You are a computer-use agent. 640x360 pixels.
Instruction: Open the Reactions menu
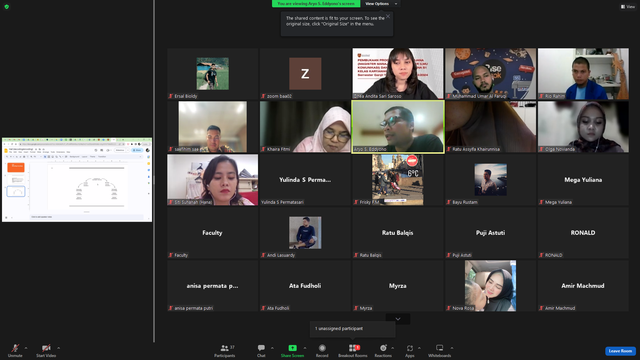tap(383, 350)
